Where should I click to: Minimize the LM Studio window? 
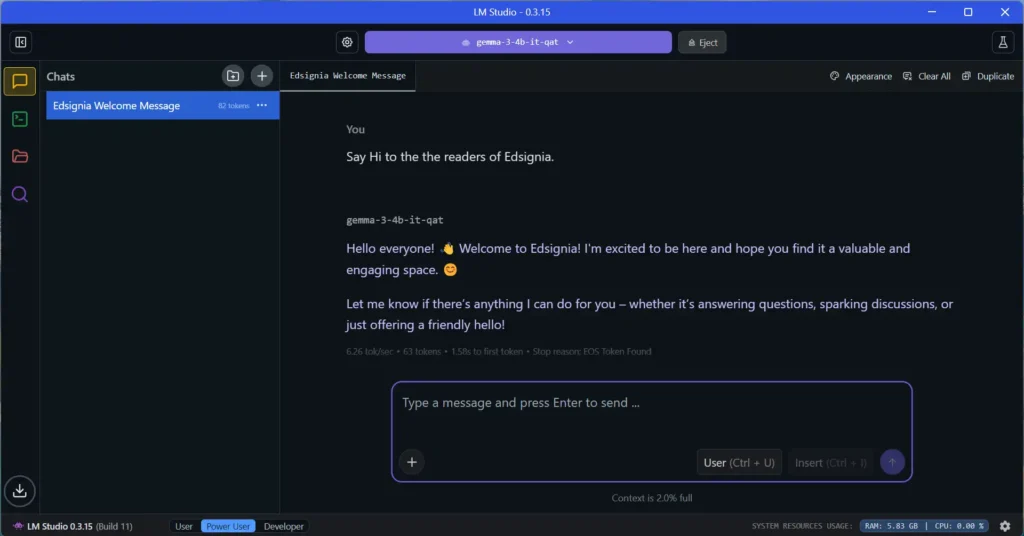[932, 12]
